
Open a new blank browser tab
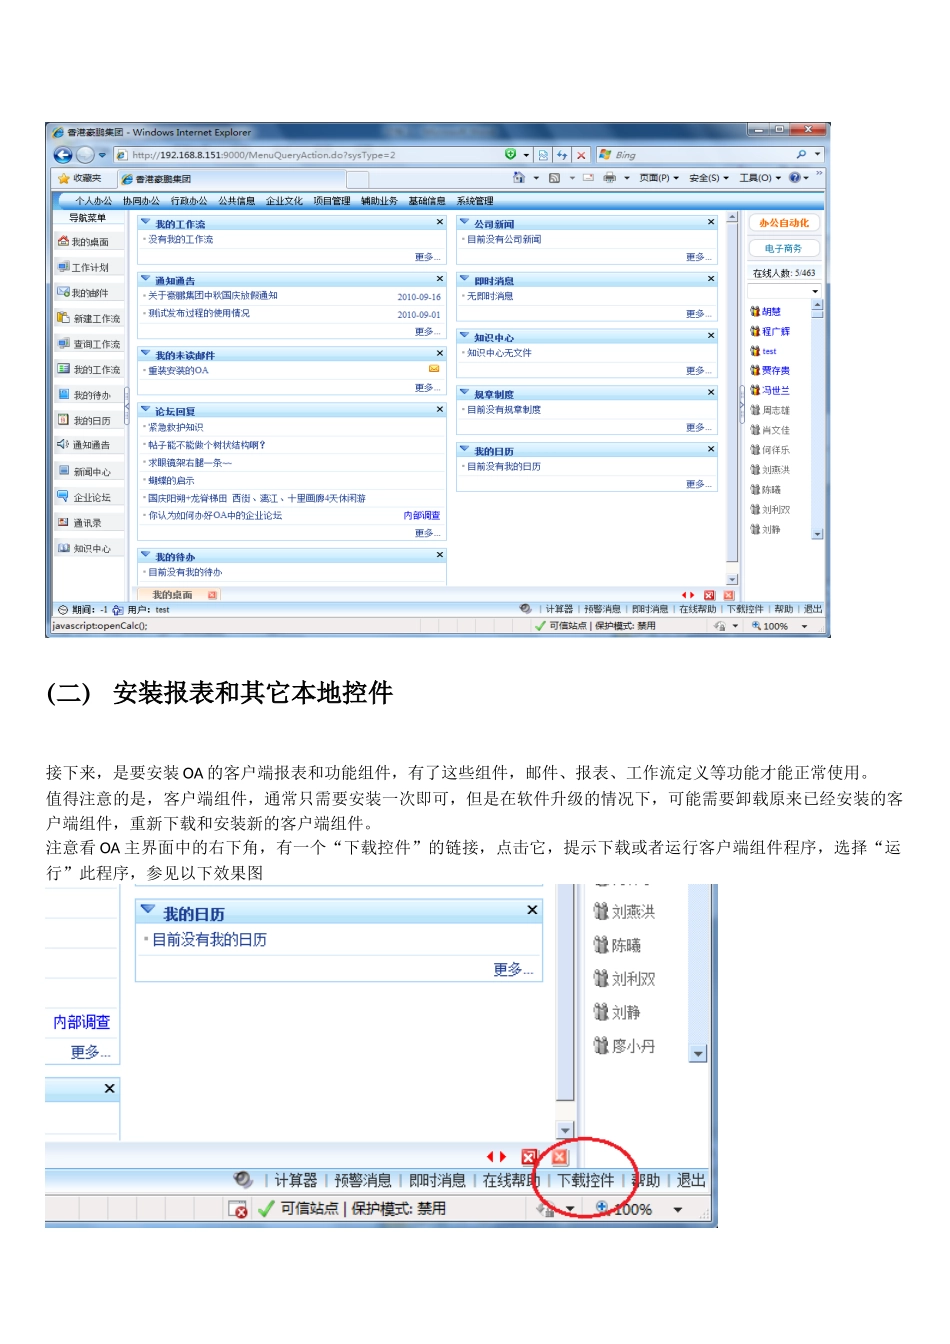358,179
